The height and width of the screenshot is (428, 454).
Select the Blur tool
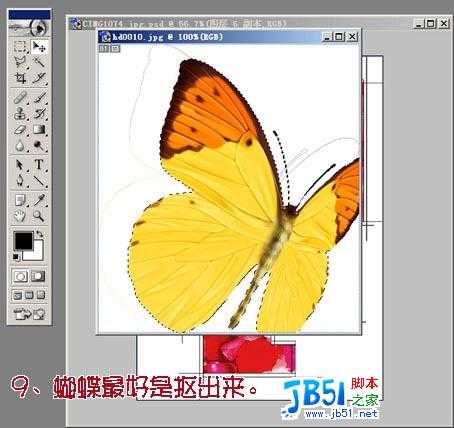[20, 146]
